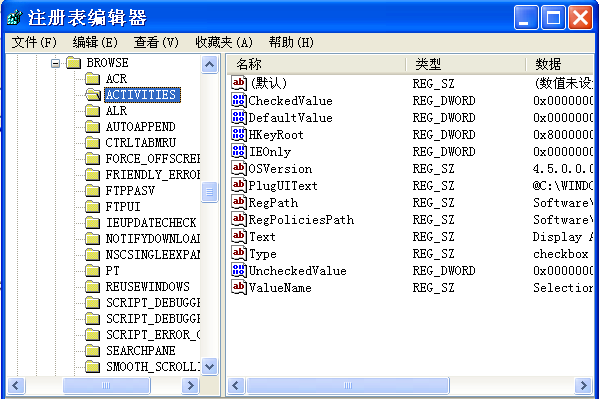The height and width of the screenshot is (399, 600).
Task: Sort by the 名称 column header
Action: click(316, 64)
